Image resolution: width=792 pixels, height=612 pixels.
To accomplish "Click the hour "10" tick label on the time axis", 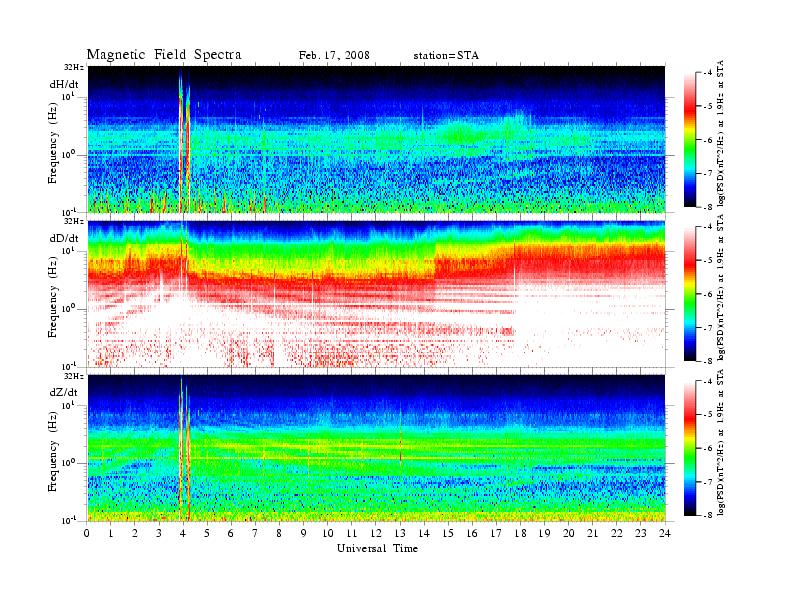I will point(328,534).
